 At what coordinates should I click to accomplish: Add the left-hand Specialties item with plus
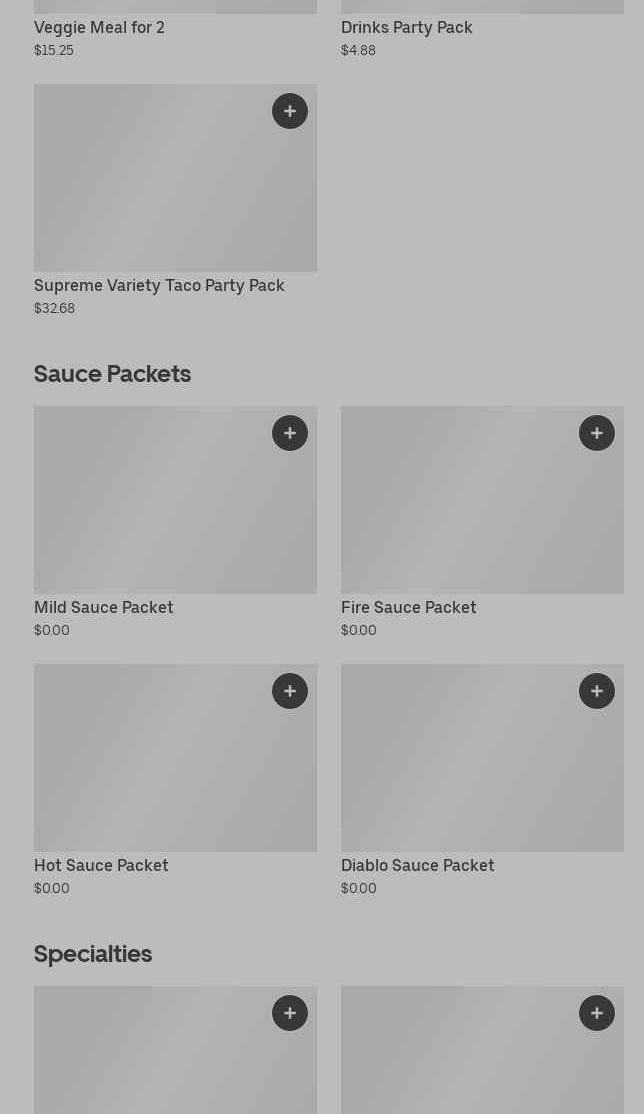(290, 1013)
